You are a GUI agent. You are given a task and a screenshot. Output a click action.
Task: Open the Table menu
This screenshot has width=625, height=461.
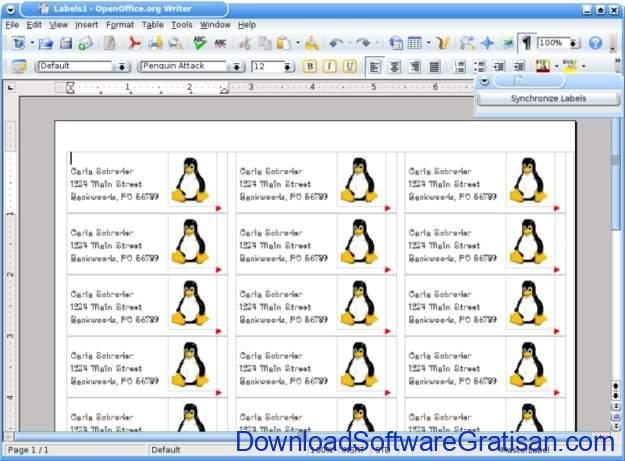153,25
